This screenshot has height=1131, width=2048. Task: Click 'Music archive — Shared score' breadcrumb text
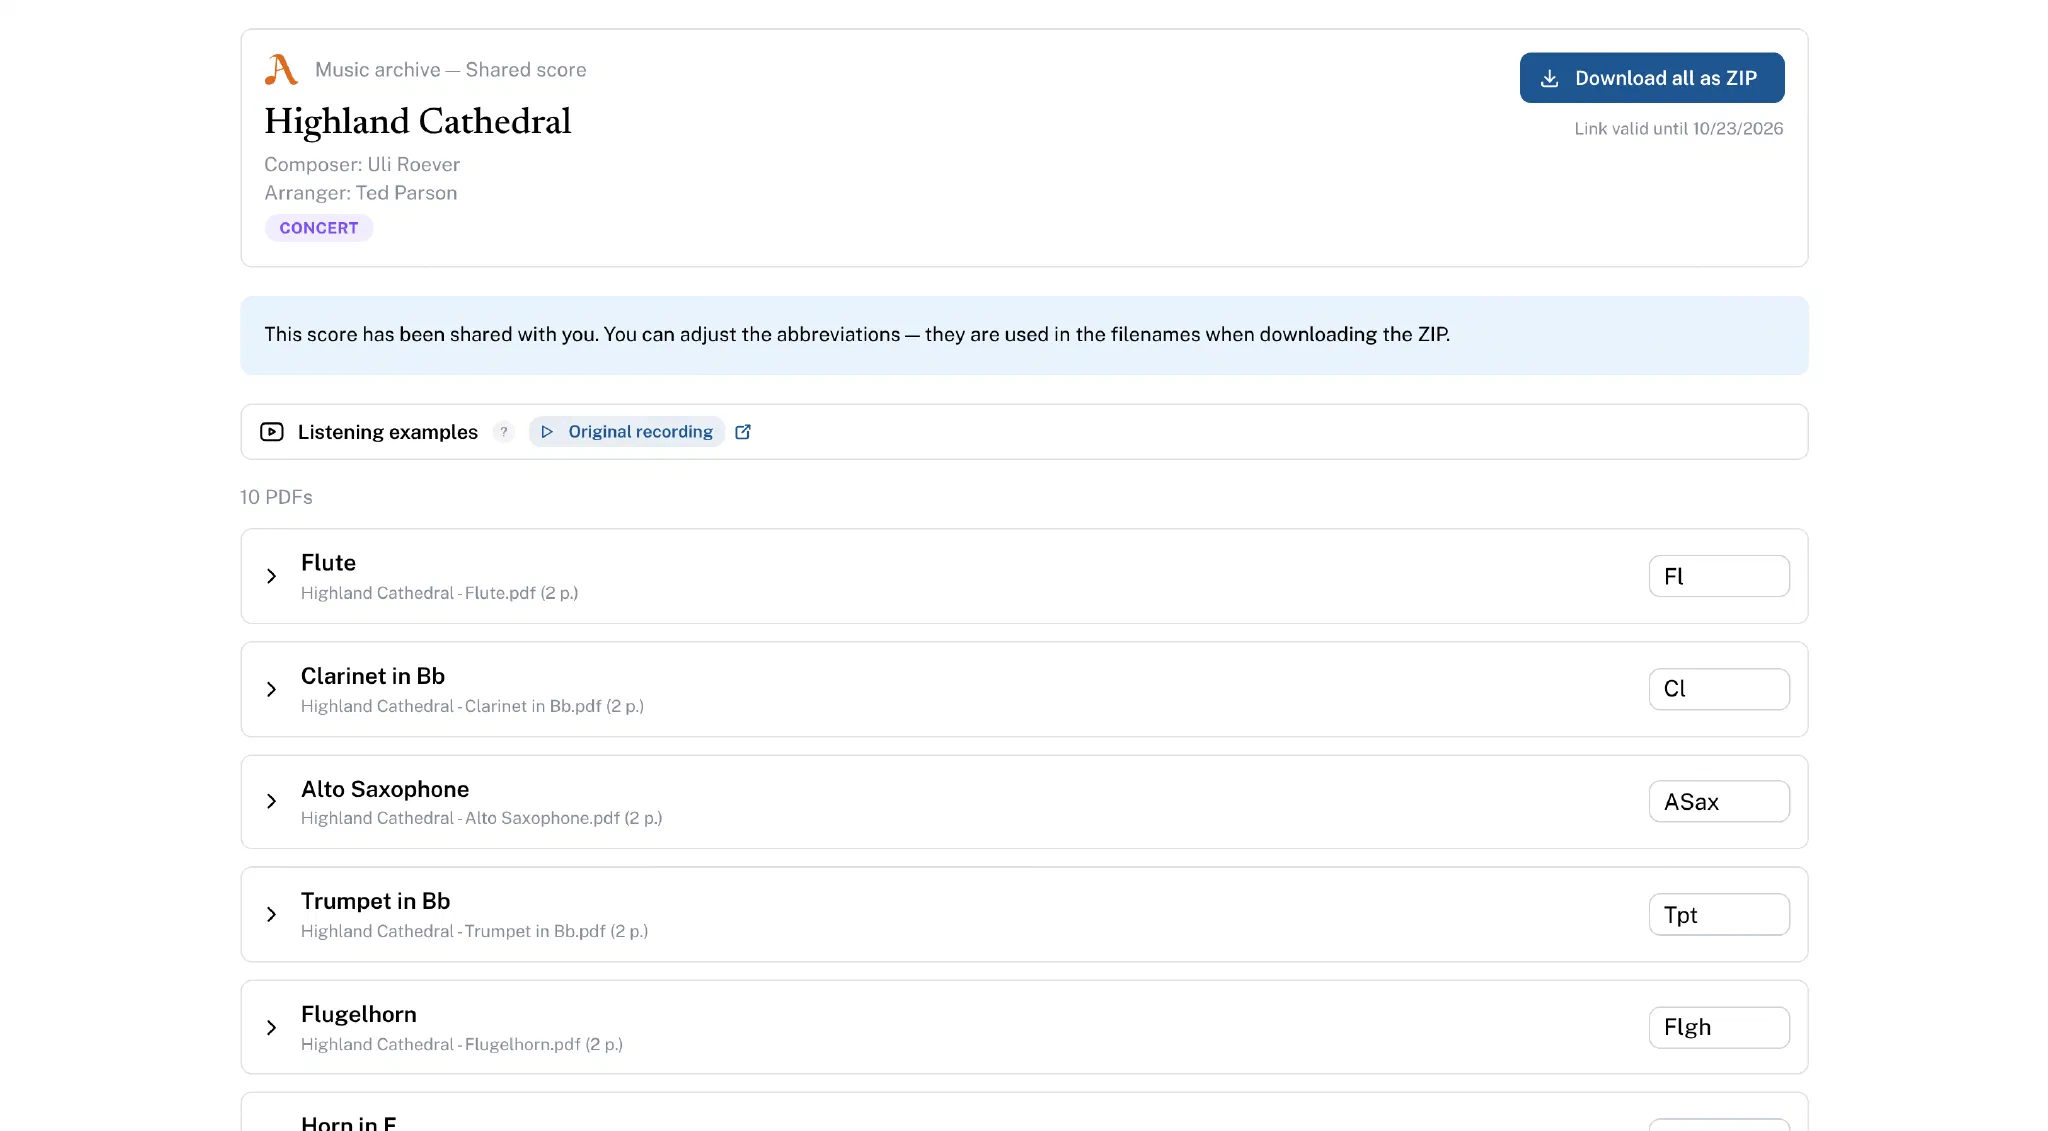451,70
